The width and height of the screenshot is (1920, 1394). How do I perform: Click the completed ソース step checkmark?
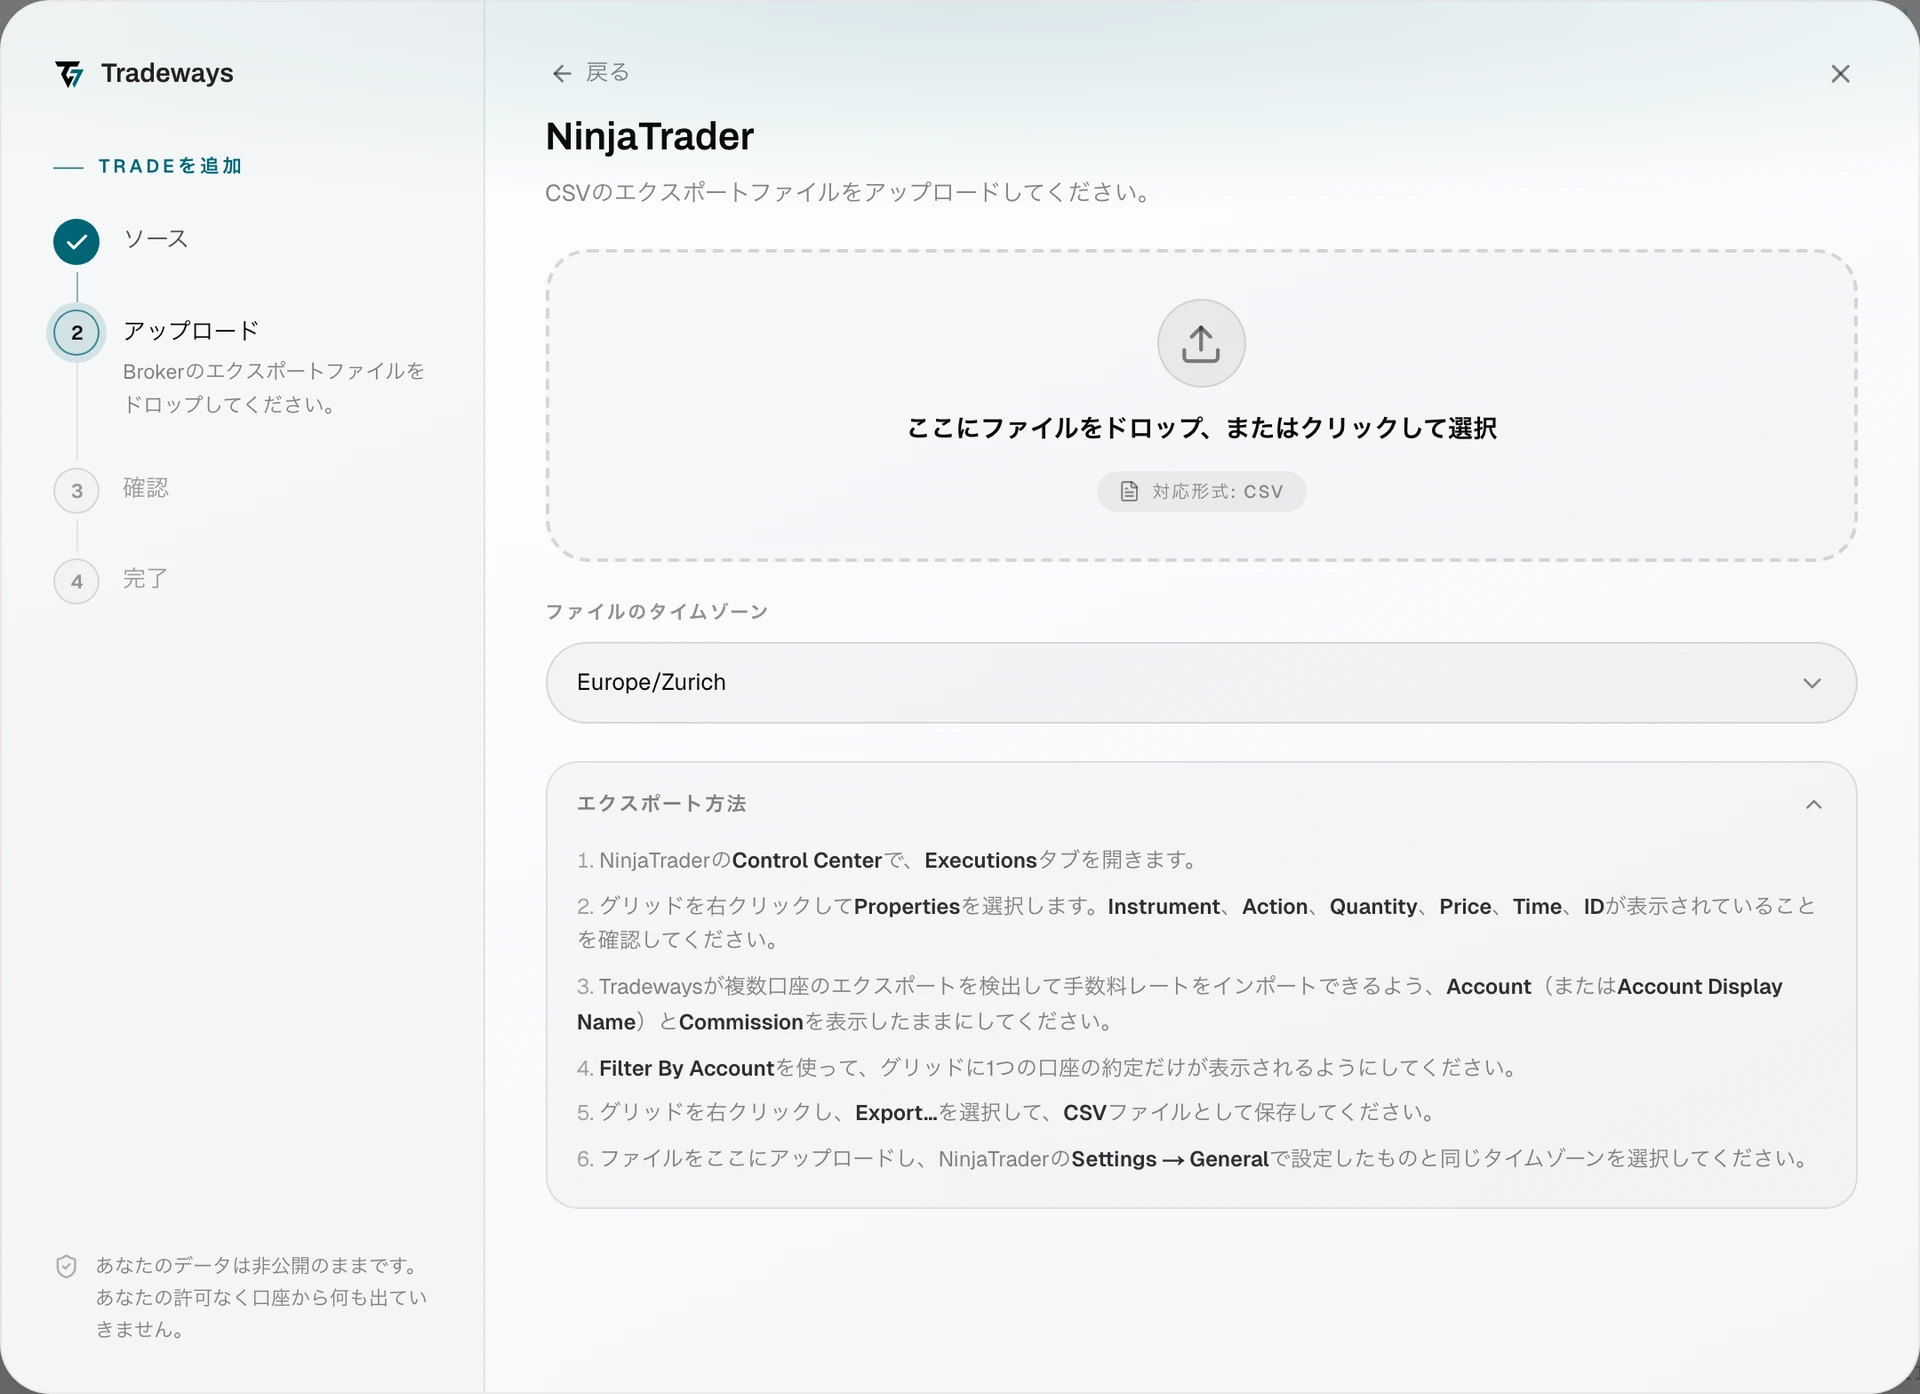pyautogui.click(x=76, y=242)
